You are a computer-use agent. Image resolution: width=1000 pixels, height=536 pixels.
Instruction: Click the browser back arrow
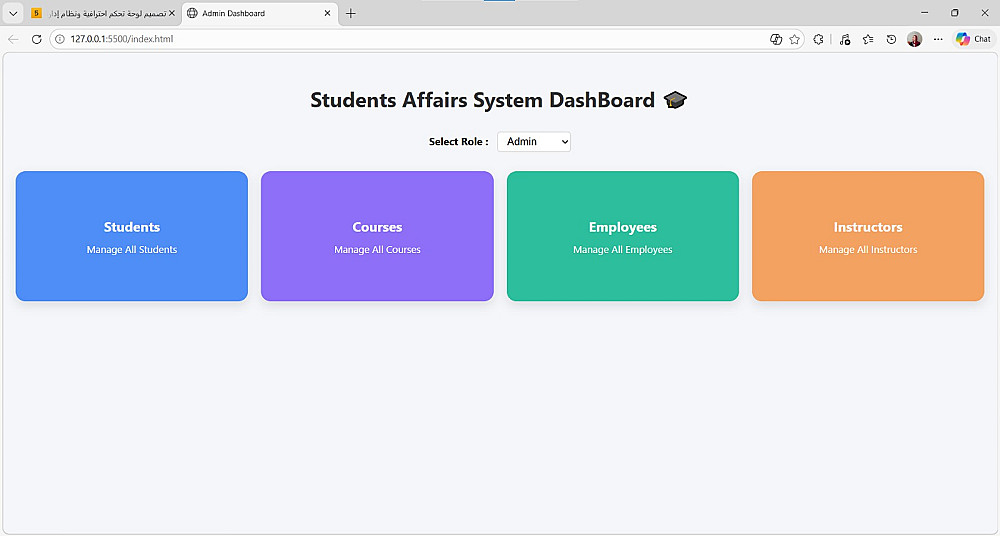coord(13,39)
